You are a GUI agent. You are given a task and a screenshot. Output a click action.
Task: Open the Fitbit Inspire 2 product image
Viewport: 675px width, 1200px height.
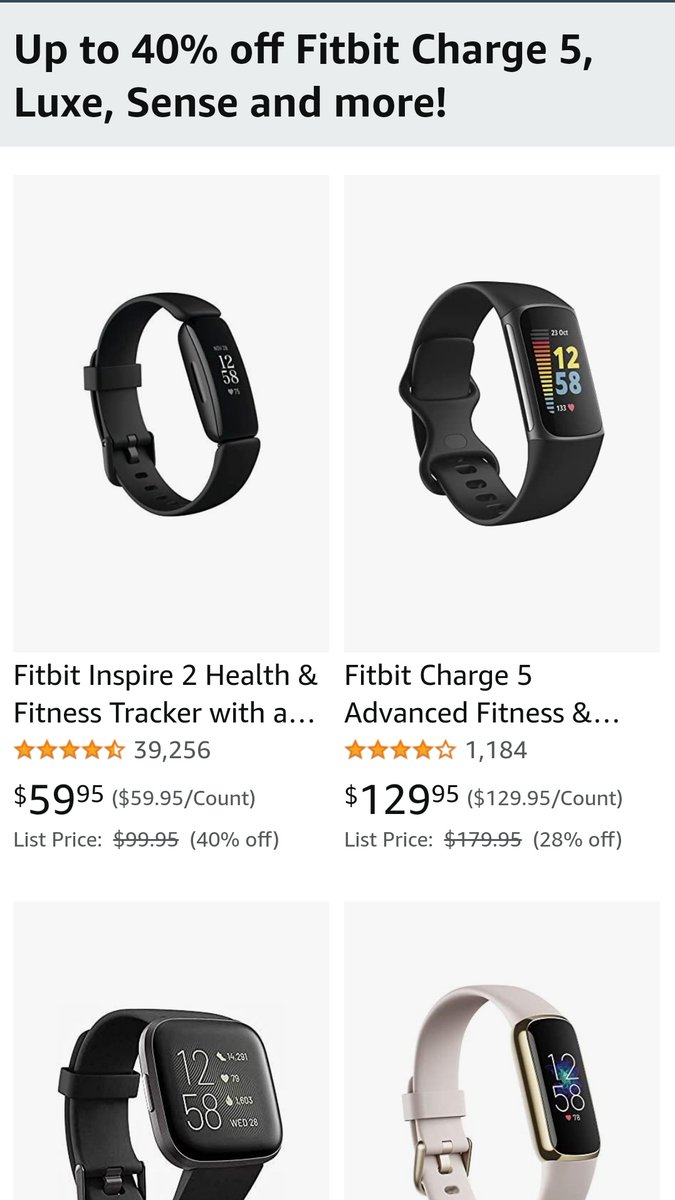(171, 413)
